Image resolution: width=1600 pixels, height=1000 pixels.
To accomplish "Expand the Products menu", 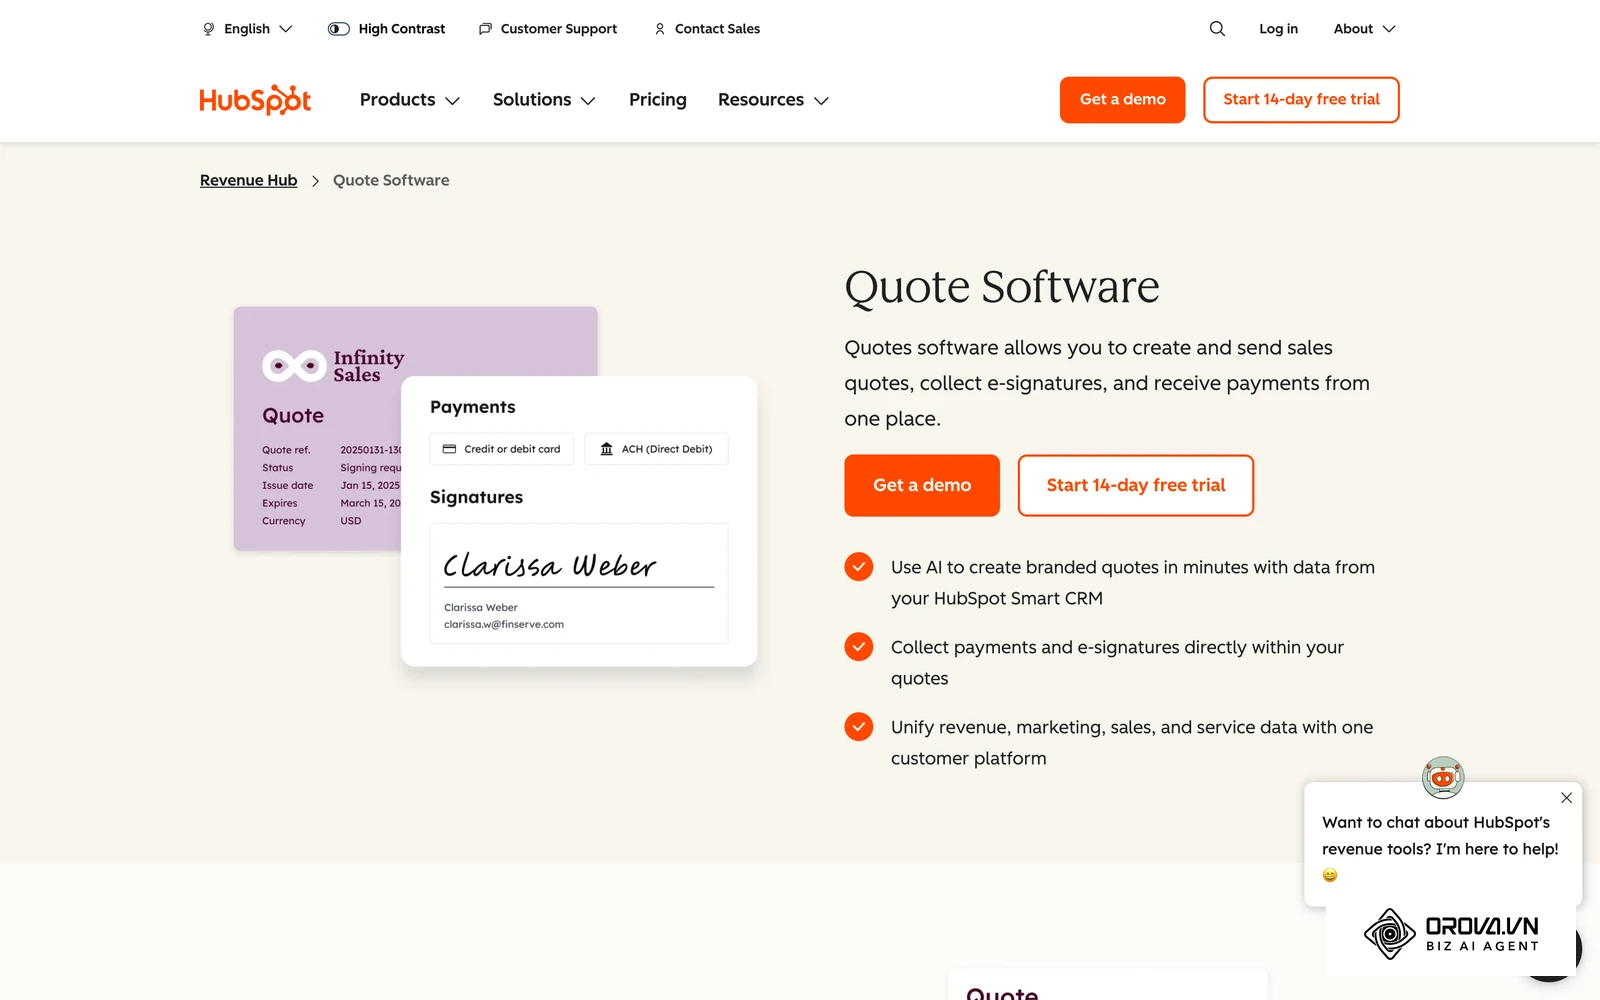I will pos(410,100).
